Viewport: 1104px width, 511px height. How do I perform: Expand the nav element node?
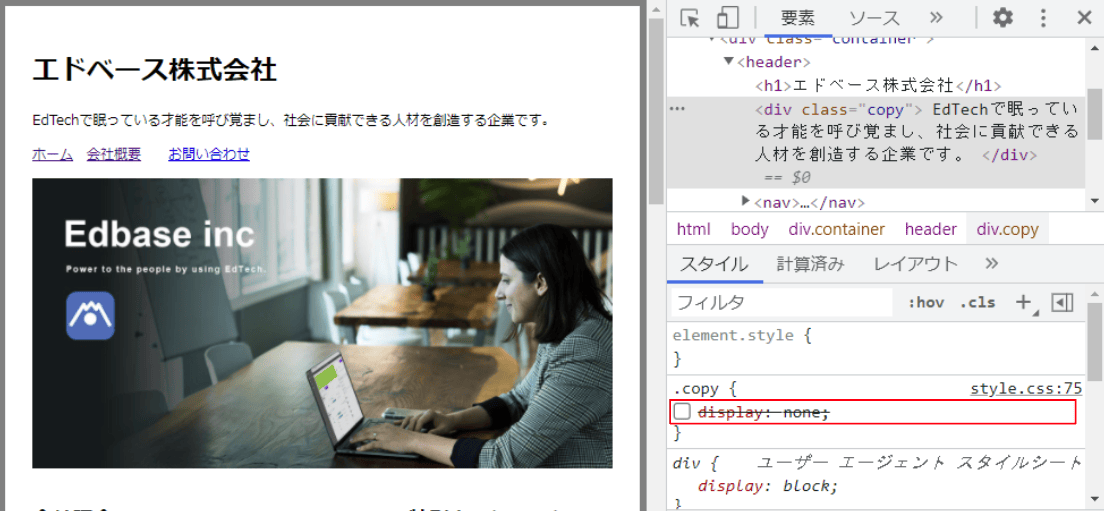pyautogui.click(x=746, y=201)
